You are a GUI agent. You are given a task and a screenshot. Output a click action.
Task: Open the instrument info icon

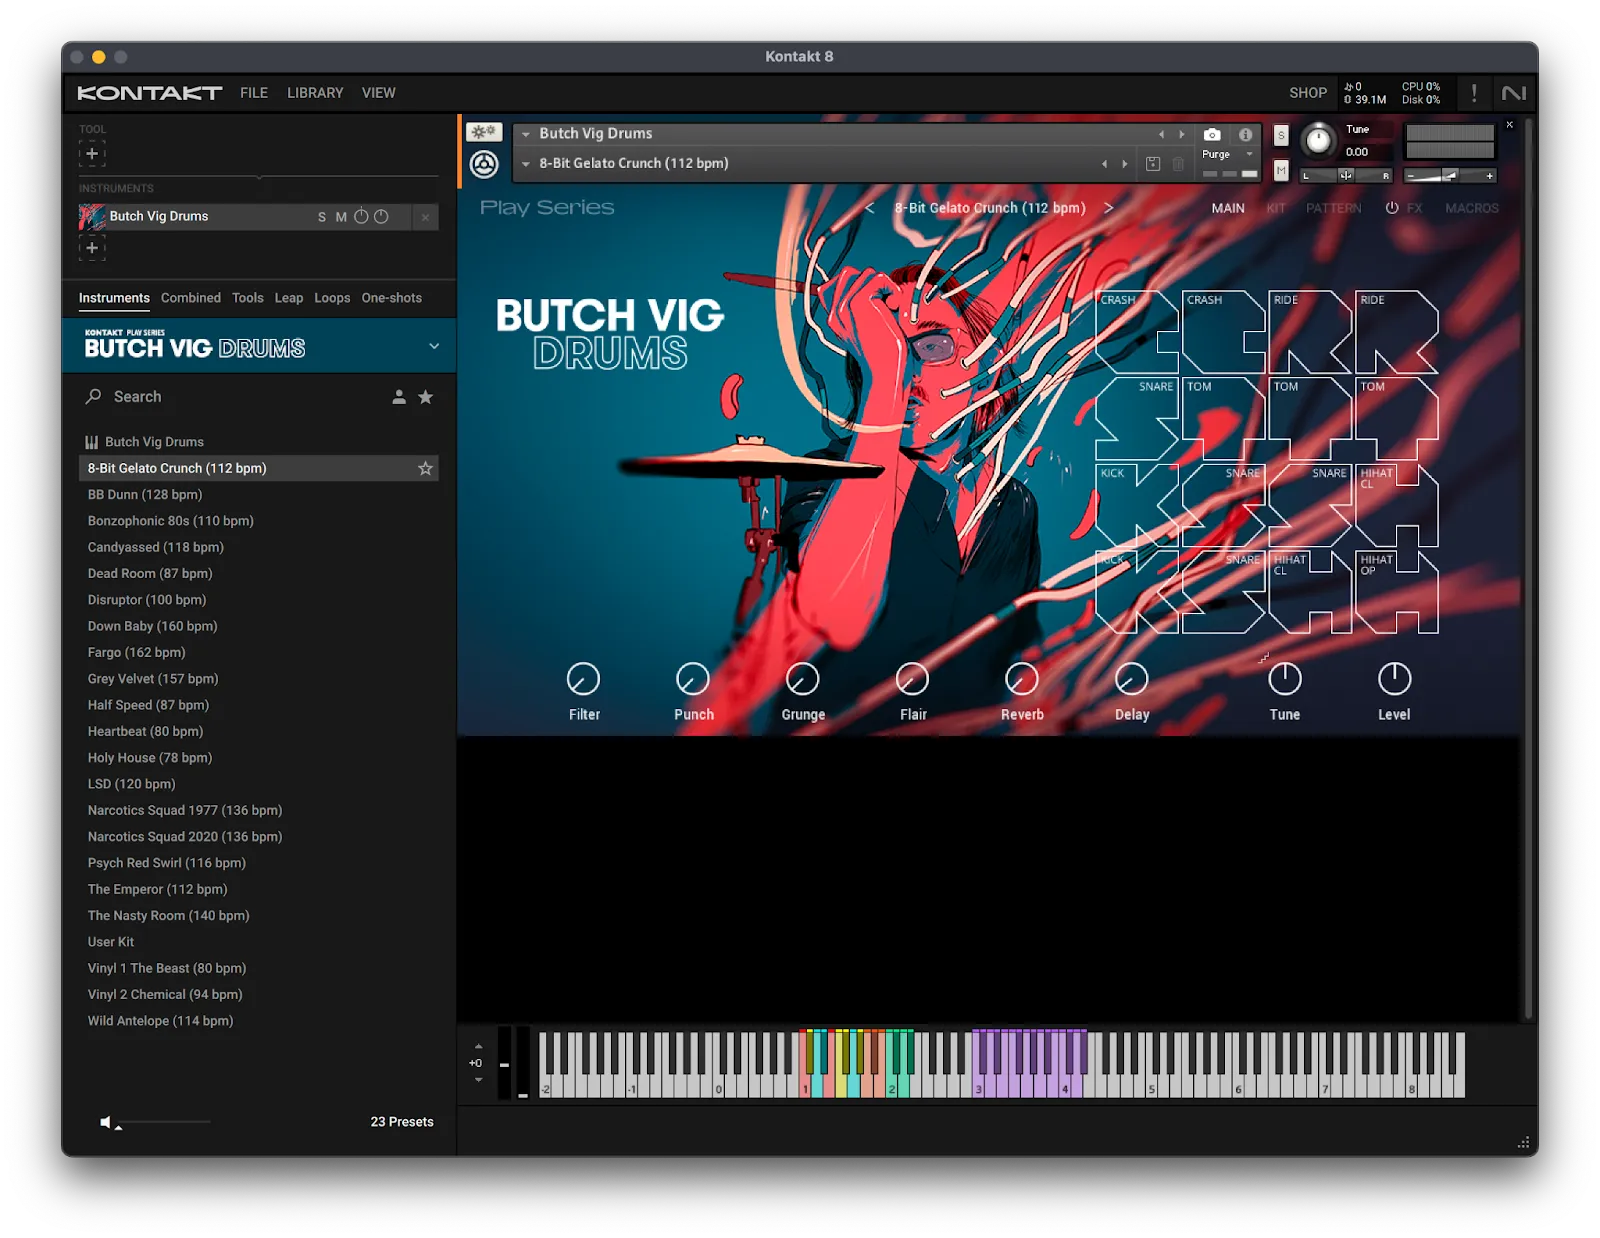click(1245, 134)
